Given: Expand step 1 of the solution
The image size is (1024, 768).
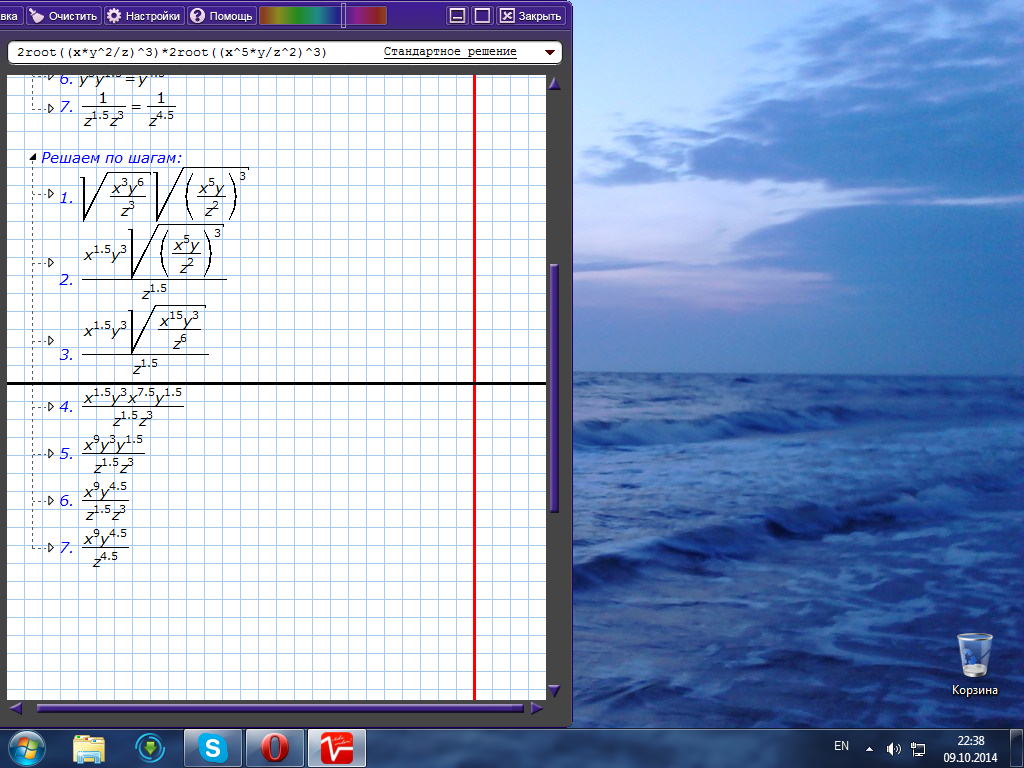Looking at the screenshot, I should click(50, 194).
